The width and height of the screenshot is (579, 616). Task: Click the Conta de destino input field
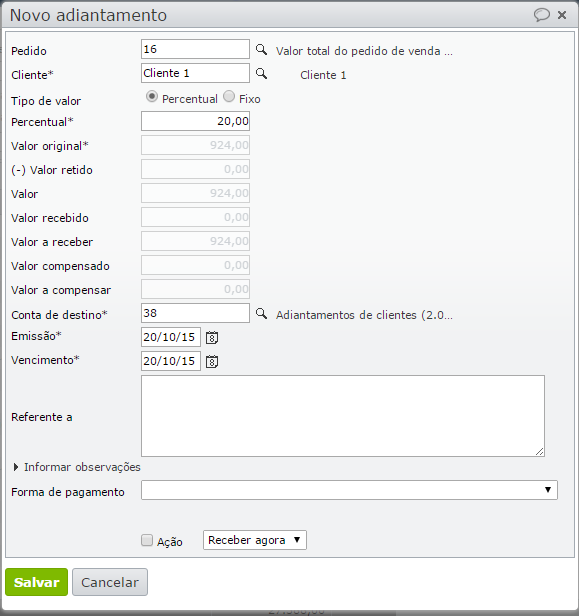pyautogui.click(x=195, y=313)
